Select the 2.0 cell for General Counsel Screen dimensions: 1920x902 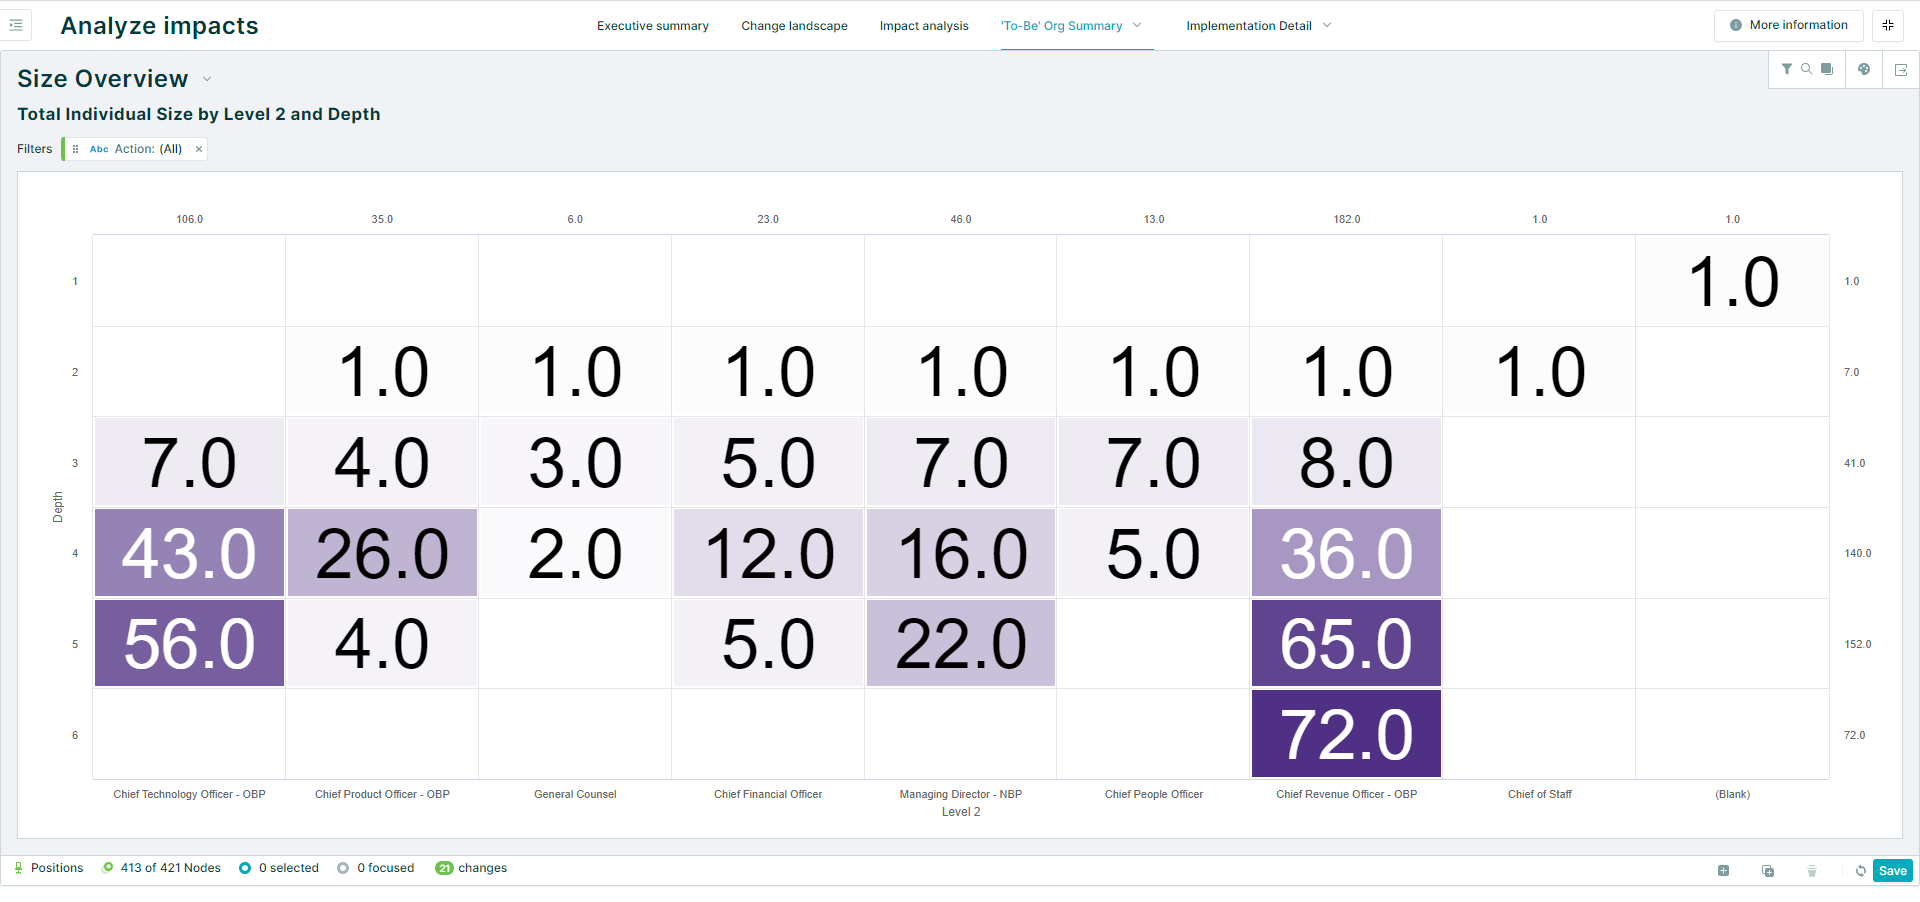coord(575,553)
